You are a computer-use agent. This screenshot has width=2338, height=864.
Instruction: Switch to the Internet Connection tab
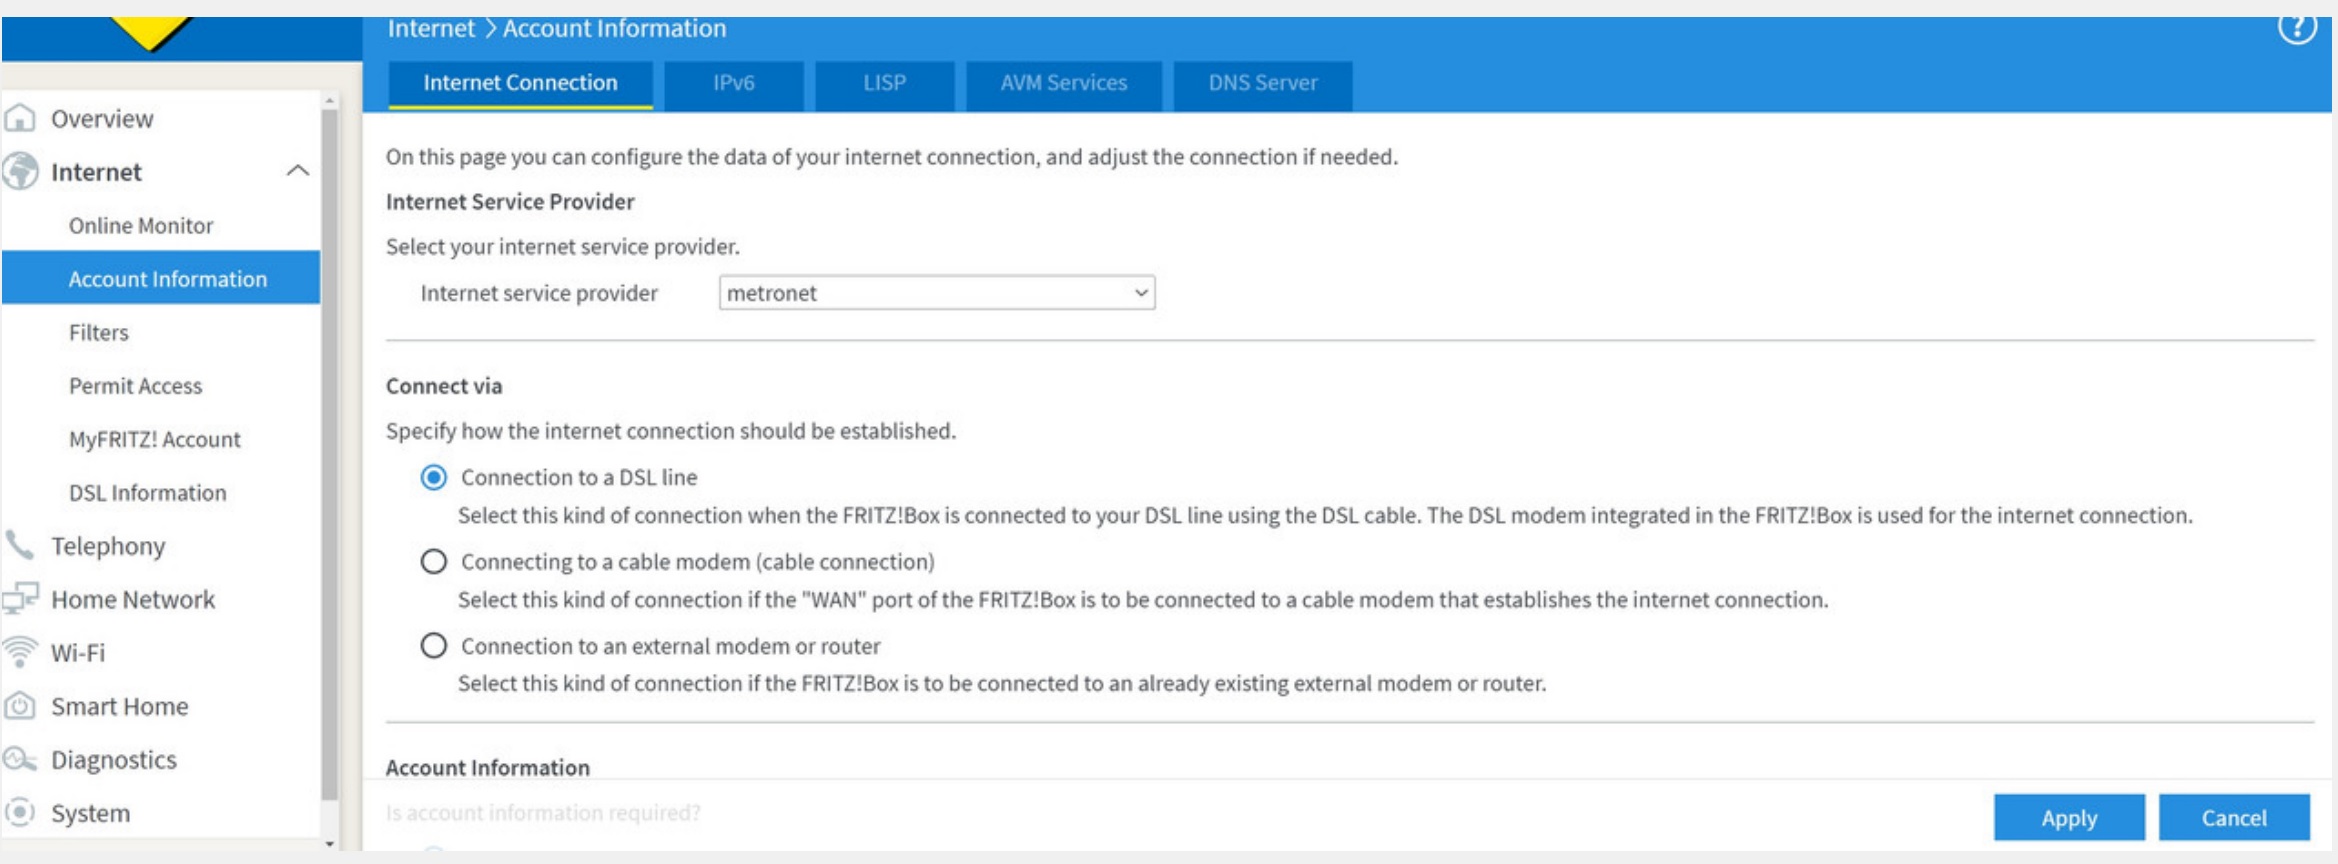coord(520,84)
